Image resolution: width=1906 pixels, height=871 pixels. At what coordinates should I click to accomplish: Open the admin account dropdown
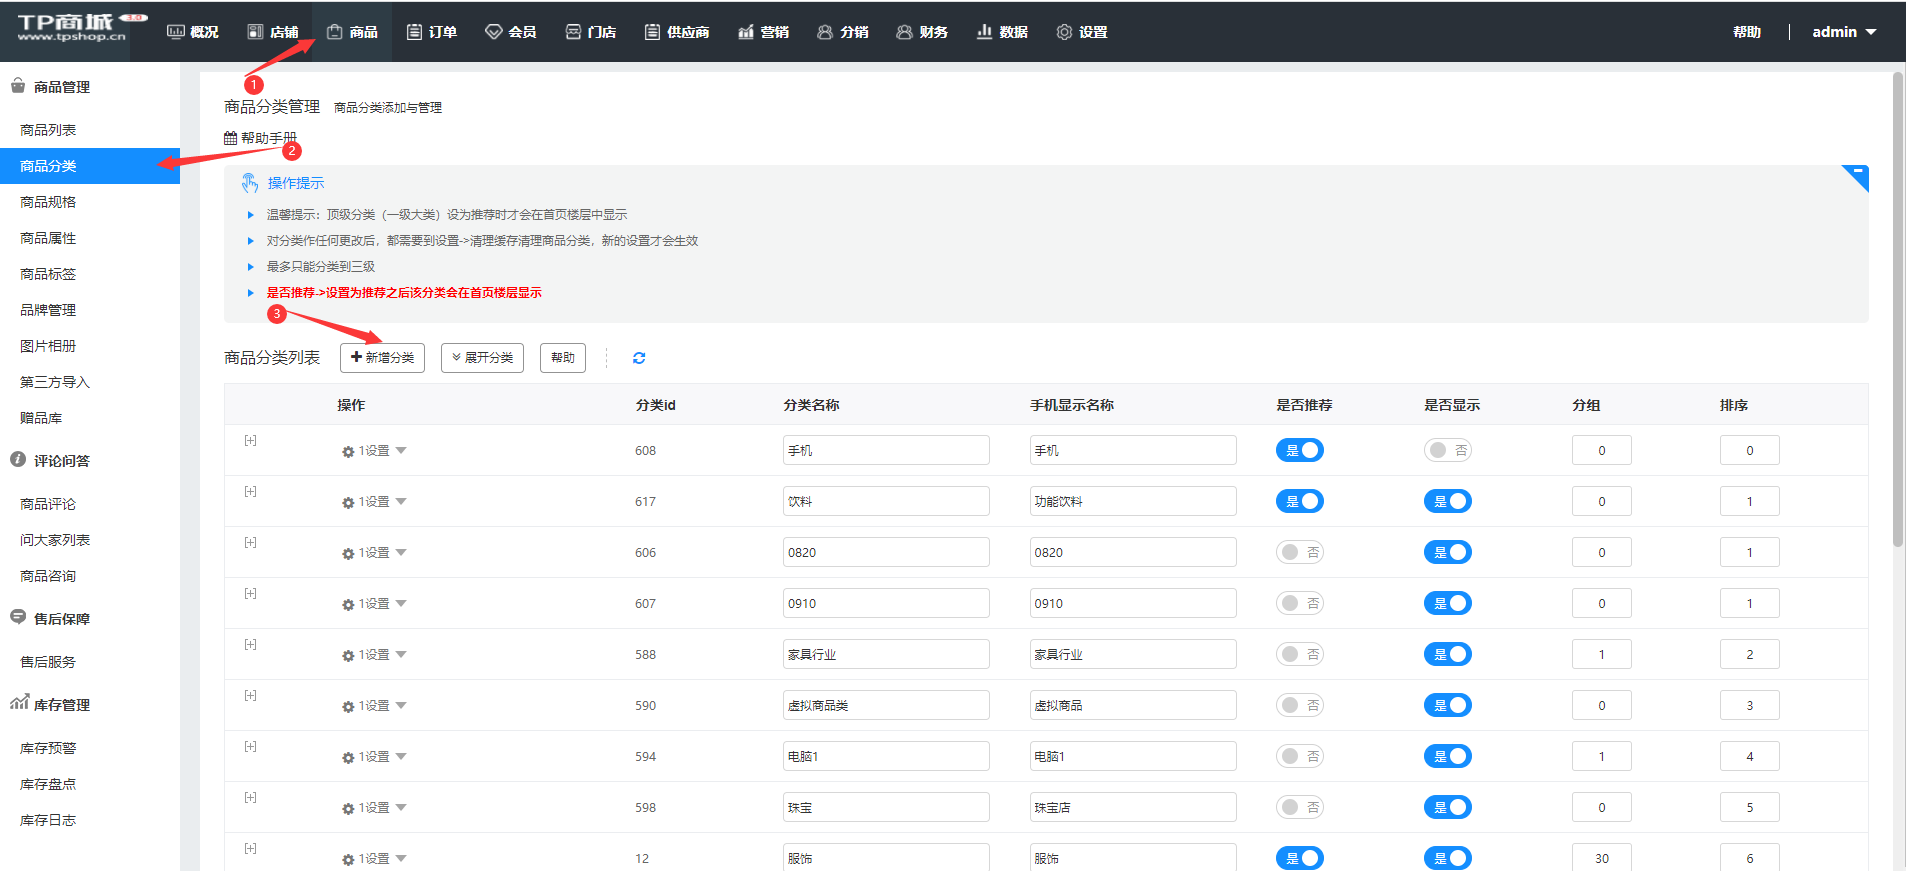pos(1843,32)
